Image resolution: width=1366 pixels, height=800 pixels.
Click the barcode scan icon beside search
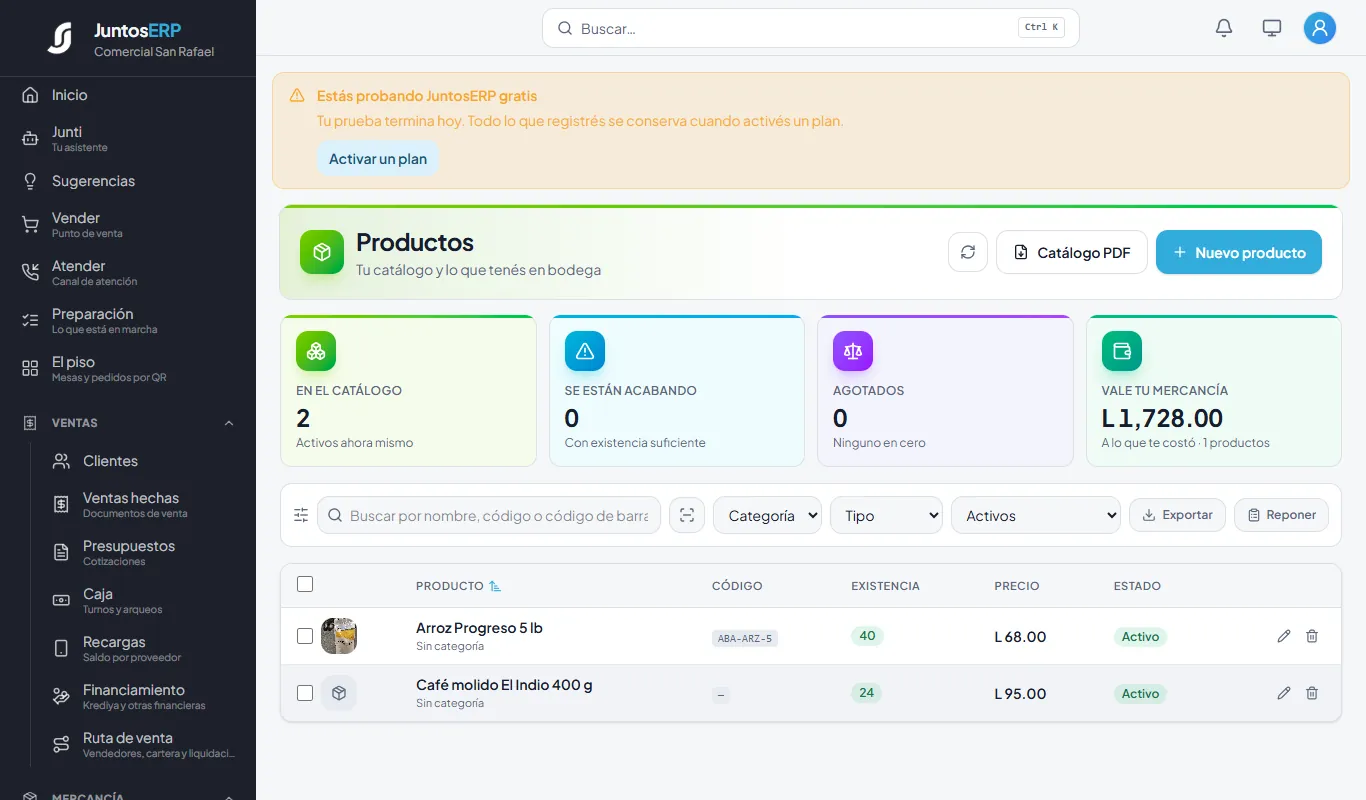(x=687, y=515)
